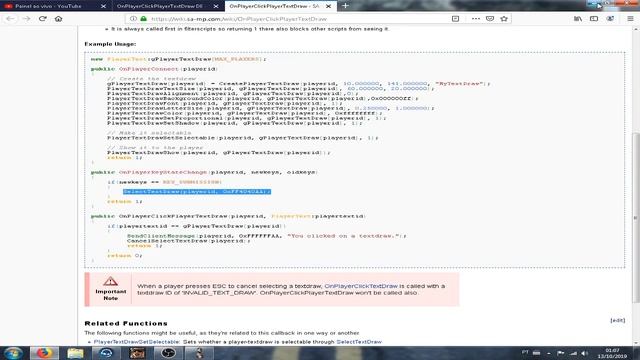The width and height of the screenshot is (640, 360).
Task: Close the YouTube tab
Action: pos(103,6)
